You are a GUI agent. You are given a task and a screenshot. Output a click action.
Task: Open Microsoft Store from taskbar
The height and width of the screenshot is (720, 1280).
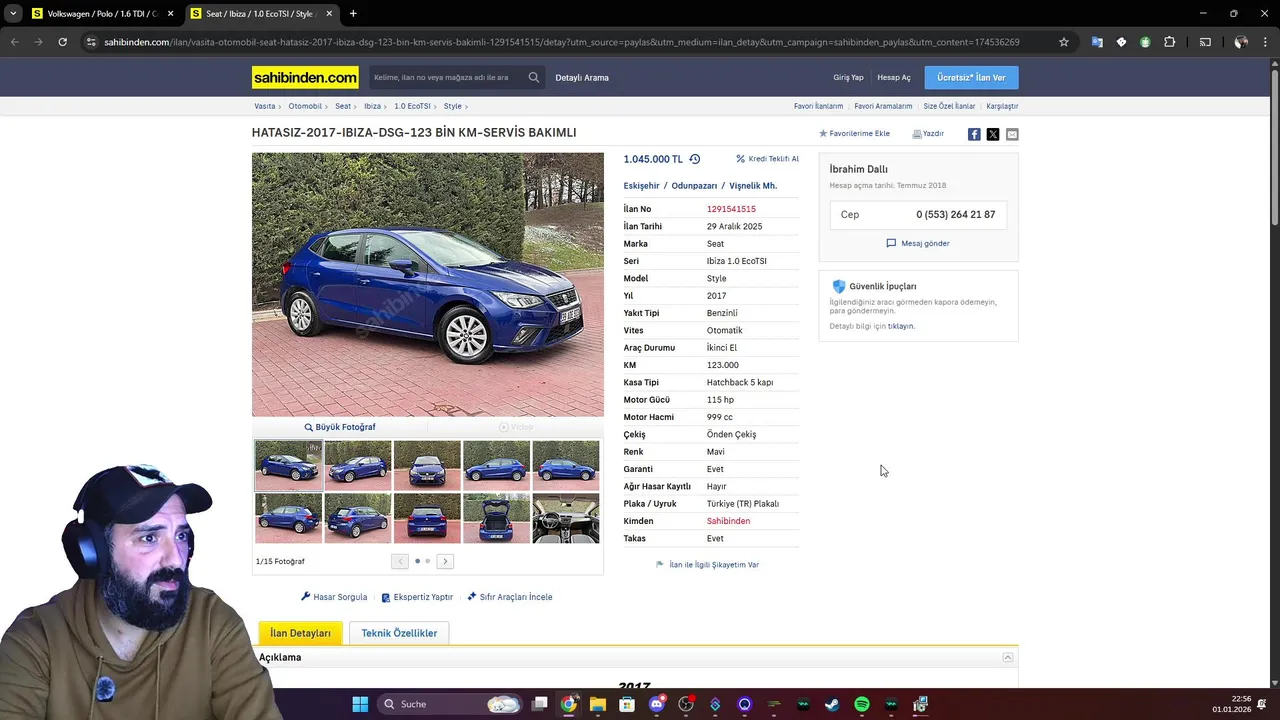(x=627, y=704)
